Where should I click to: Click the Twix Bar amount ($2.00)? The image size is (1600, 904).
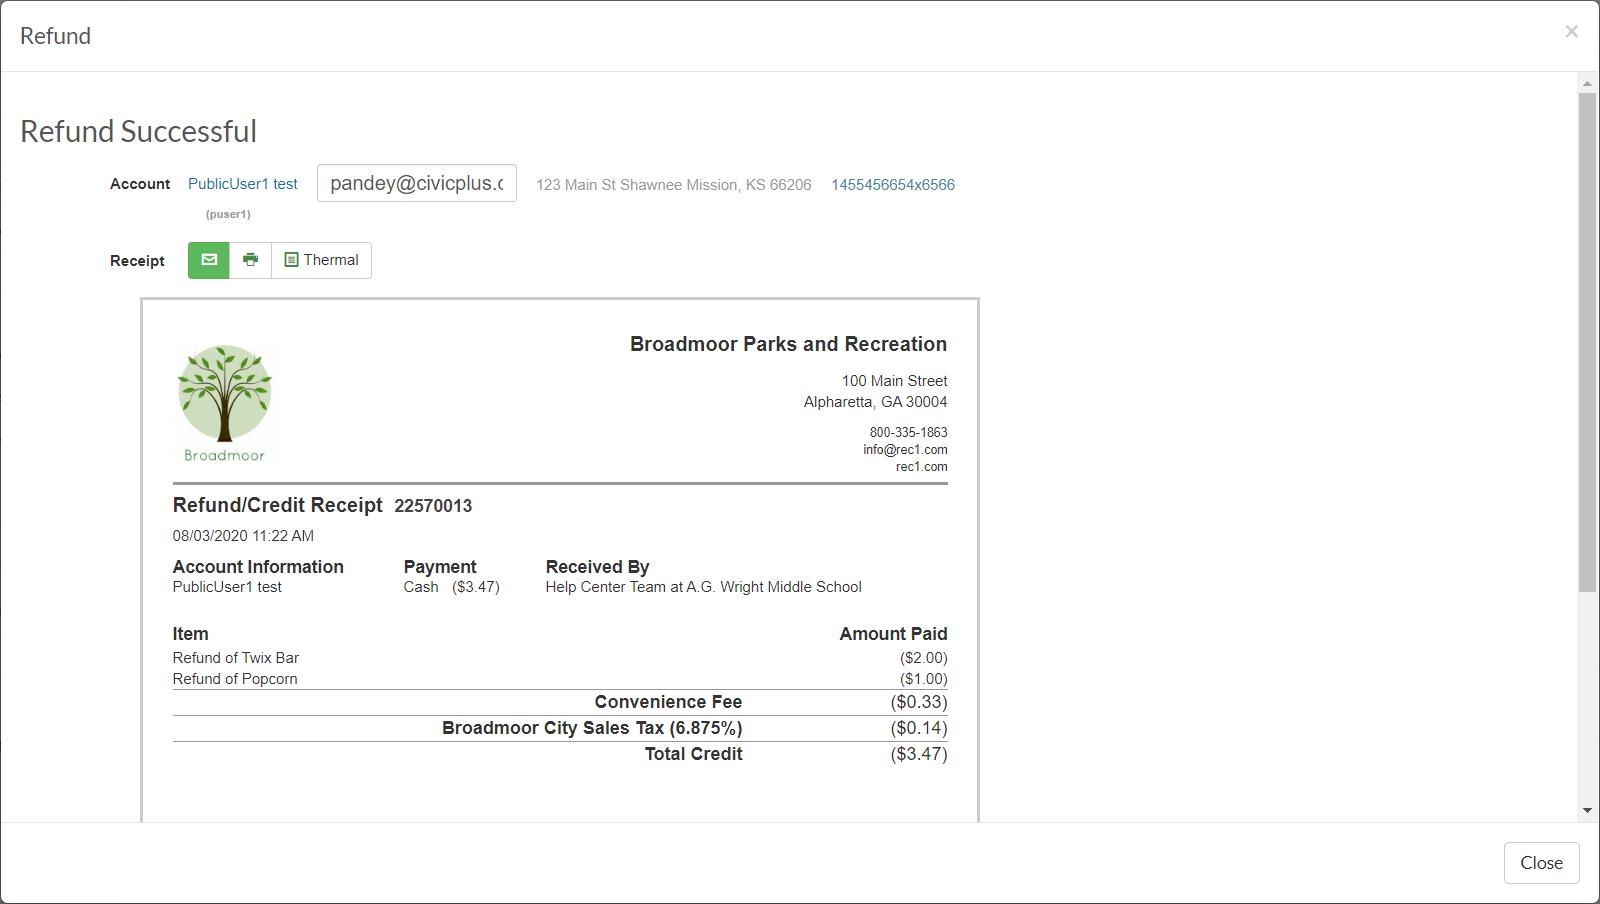click(923, 658)
